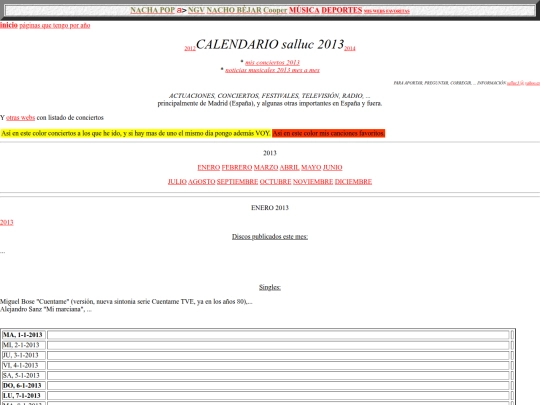Click the 'CALENDARIO salluc 2013' title

tap(270, 44)
